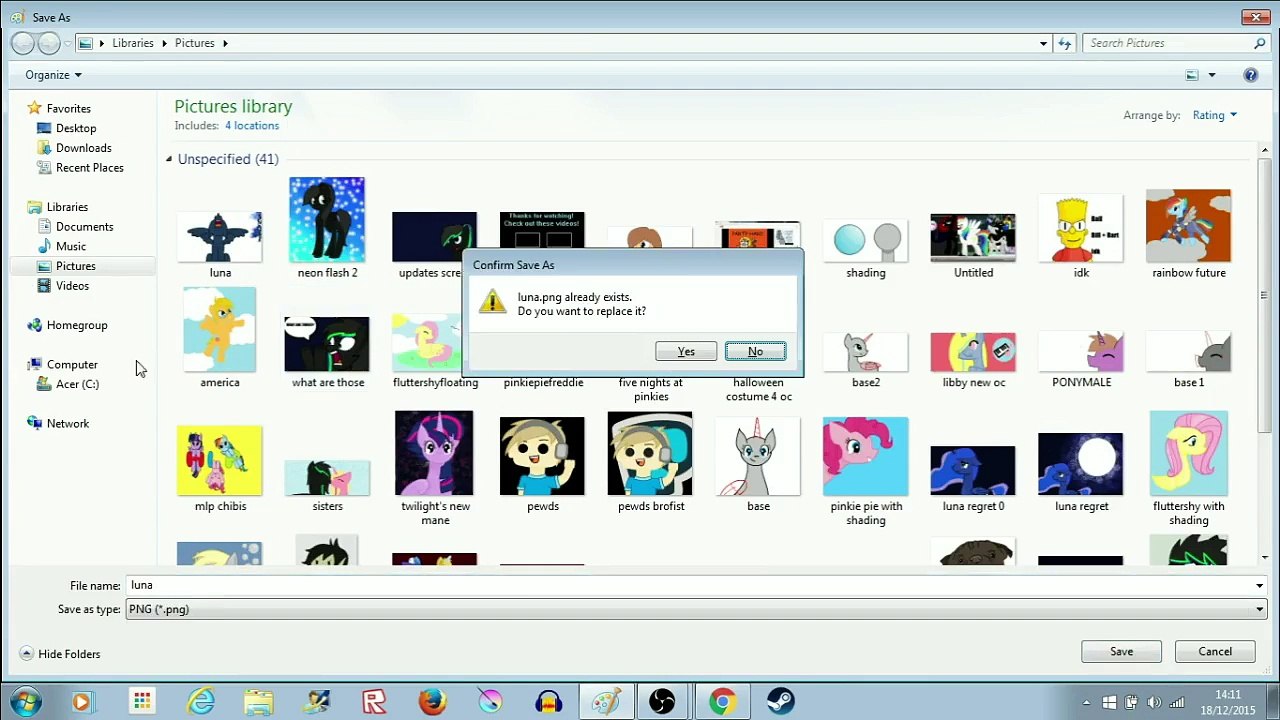The image size is (1280, 720).
Task: Click No in Confirm Save As dialog
Action: tap(755, 351)
